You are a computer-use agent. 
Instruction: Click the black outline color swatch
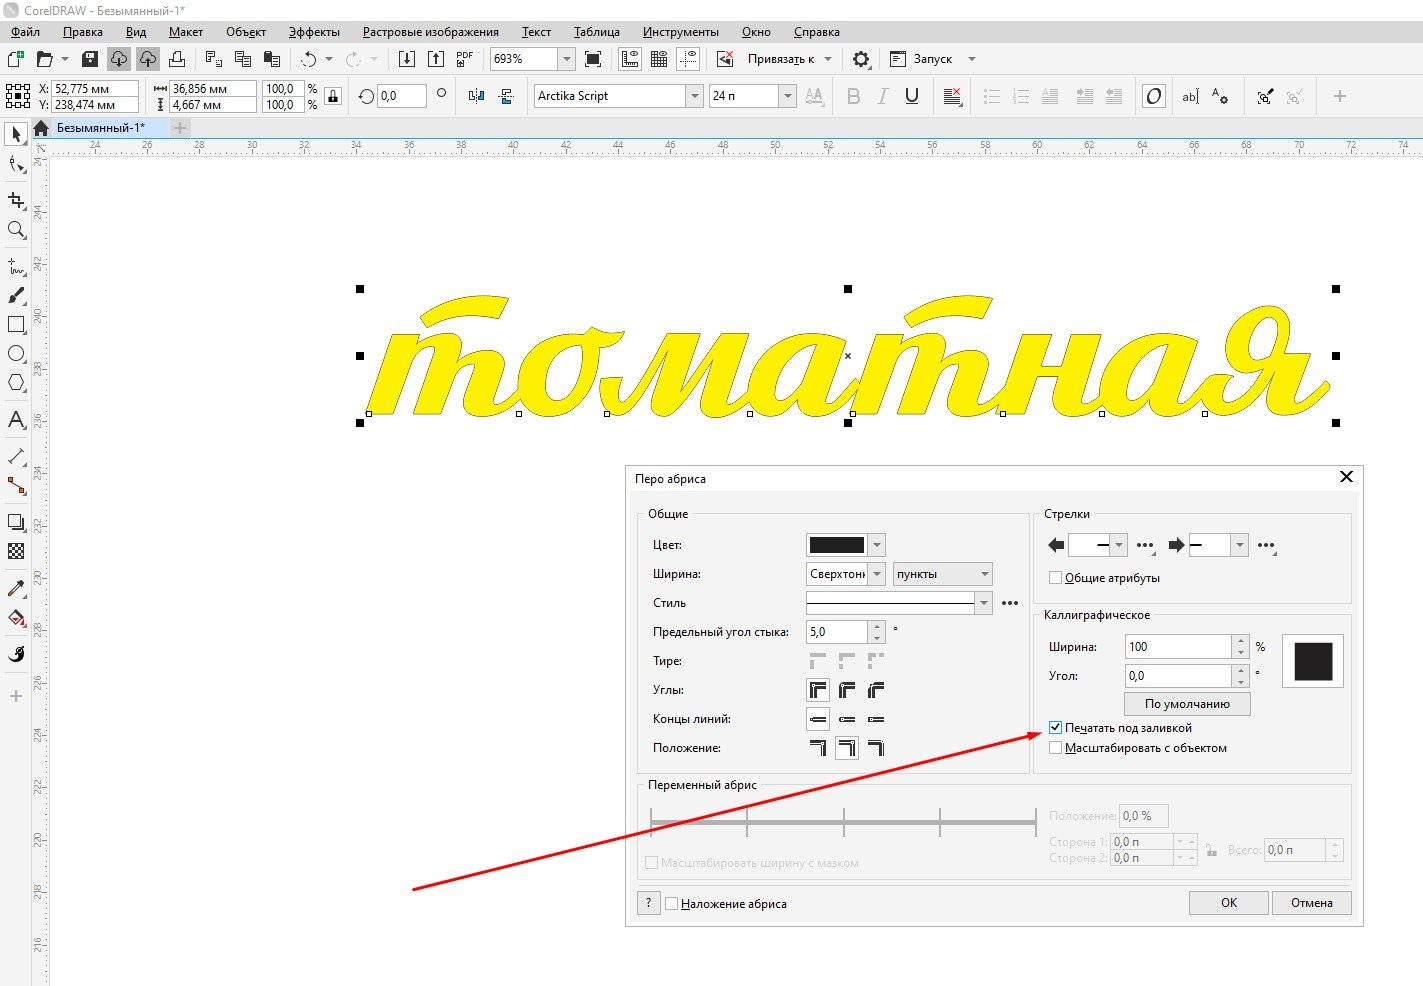coord(837,545)
